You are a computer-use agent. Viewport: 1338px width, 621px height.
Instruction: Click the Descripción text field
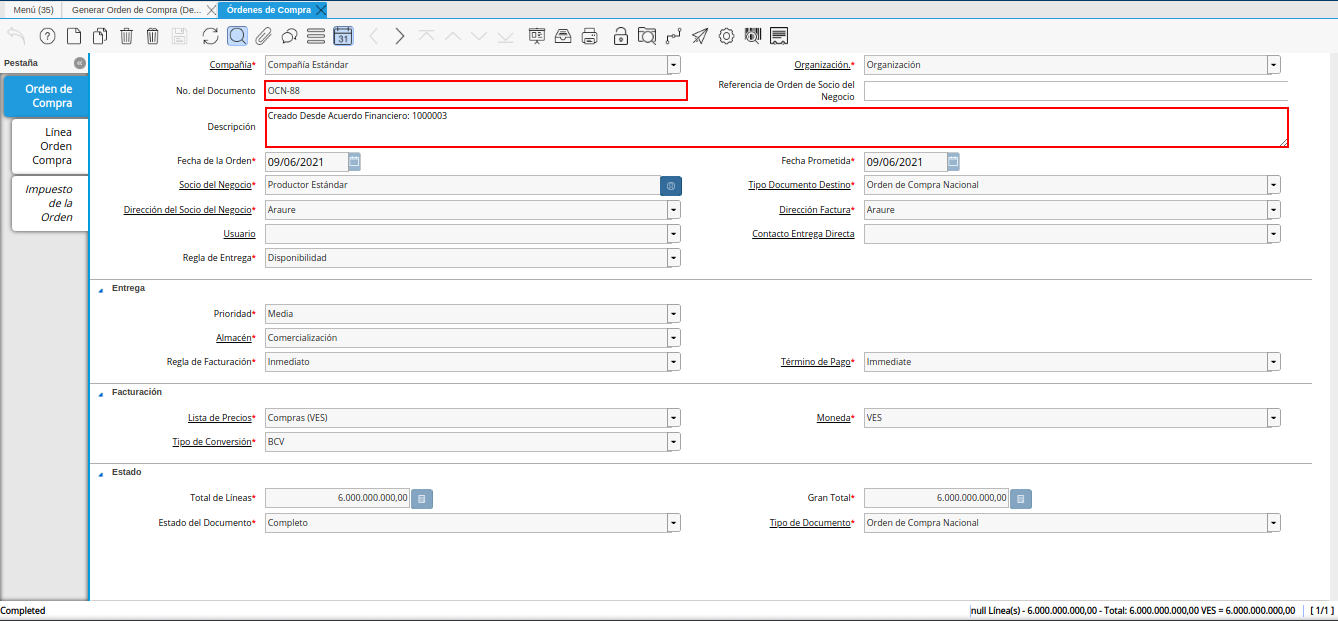point(776,128)
